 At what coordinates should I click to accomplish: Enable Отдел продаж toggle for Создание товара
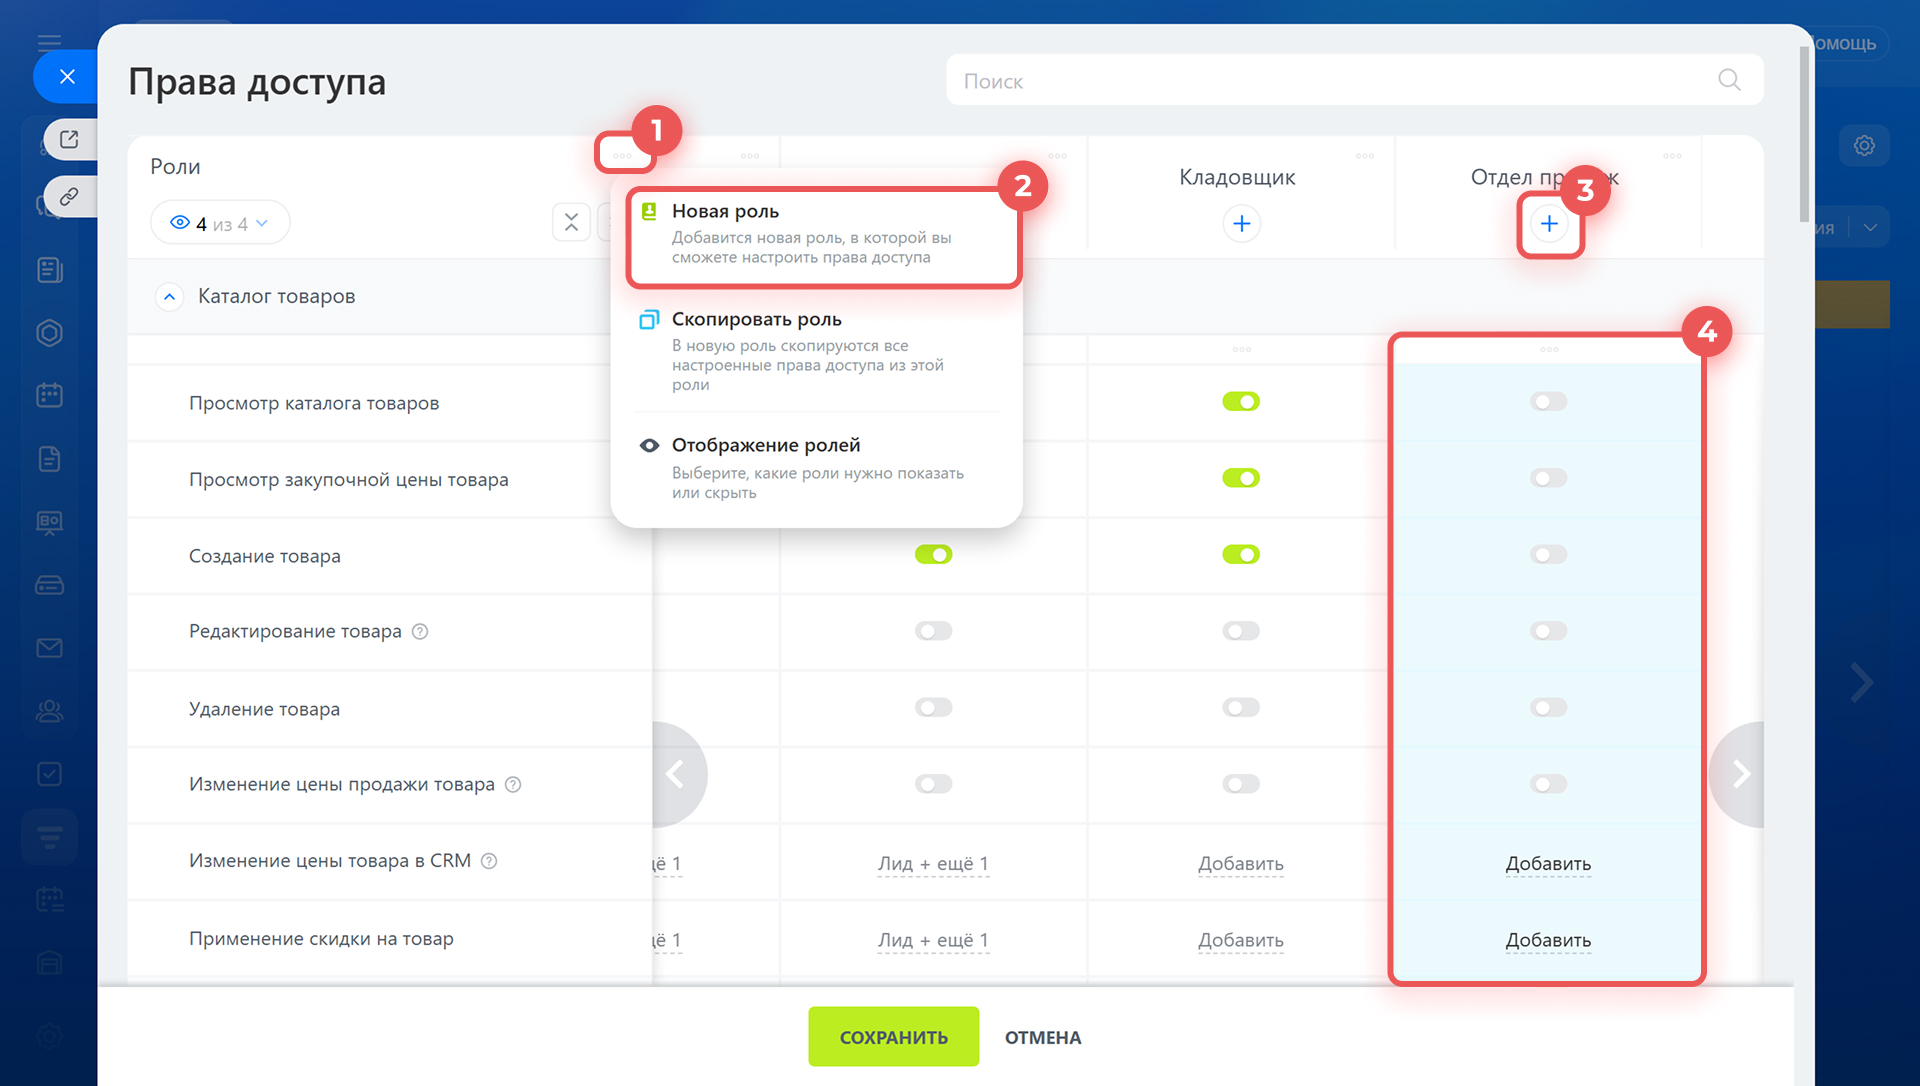tap(1548, 555)
